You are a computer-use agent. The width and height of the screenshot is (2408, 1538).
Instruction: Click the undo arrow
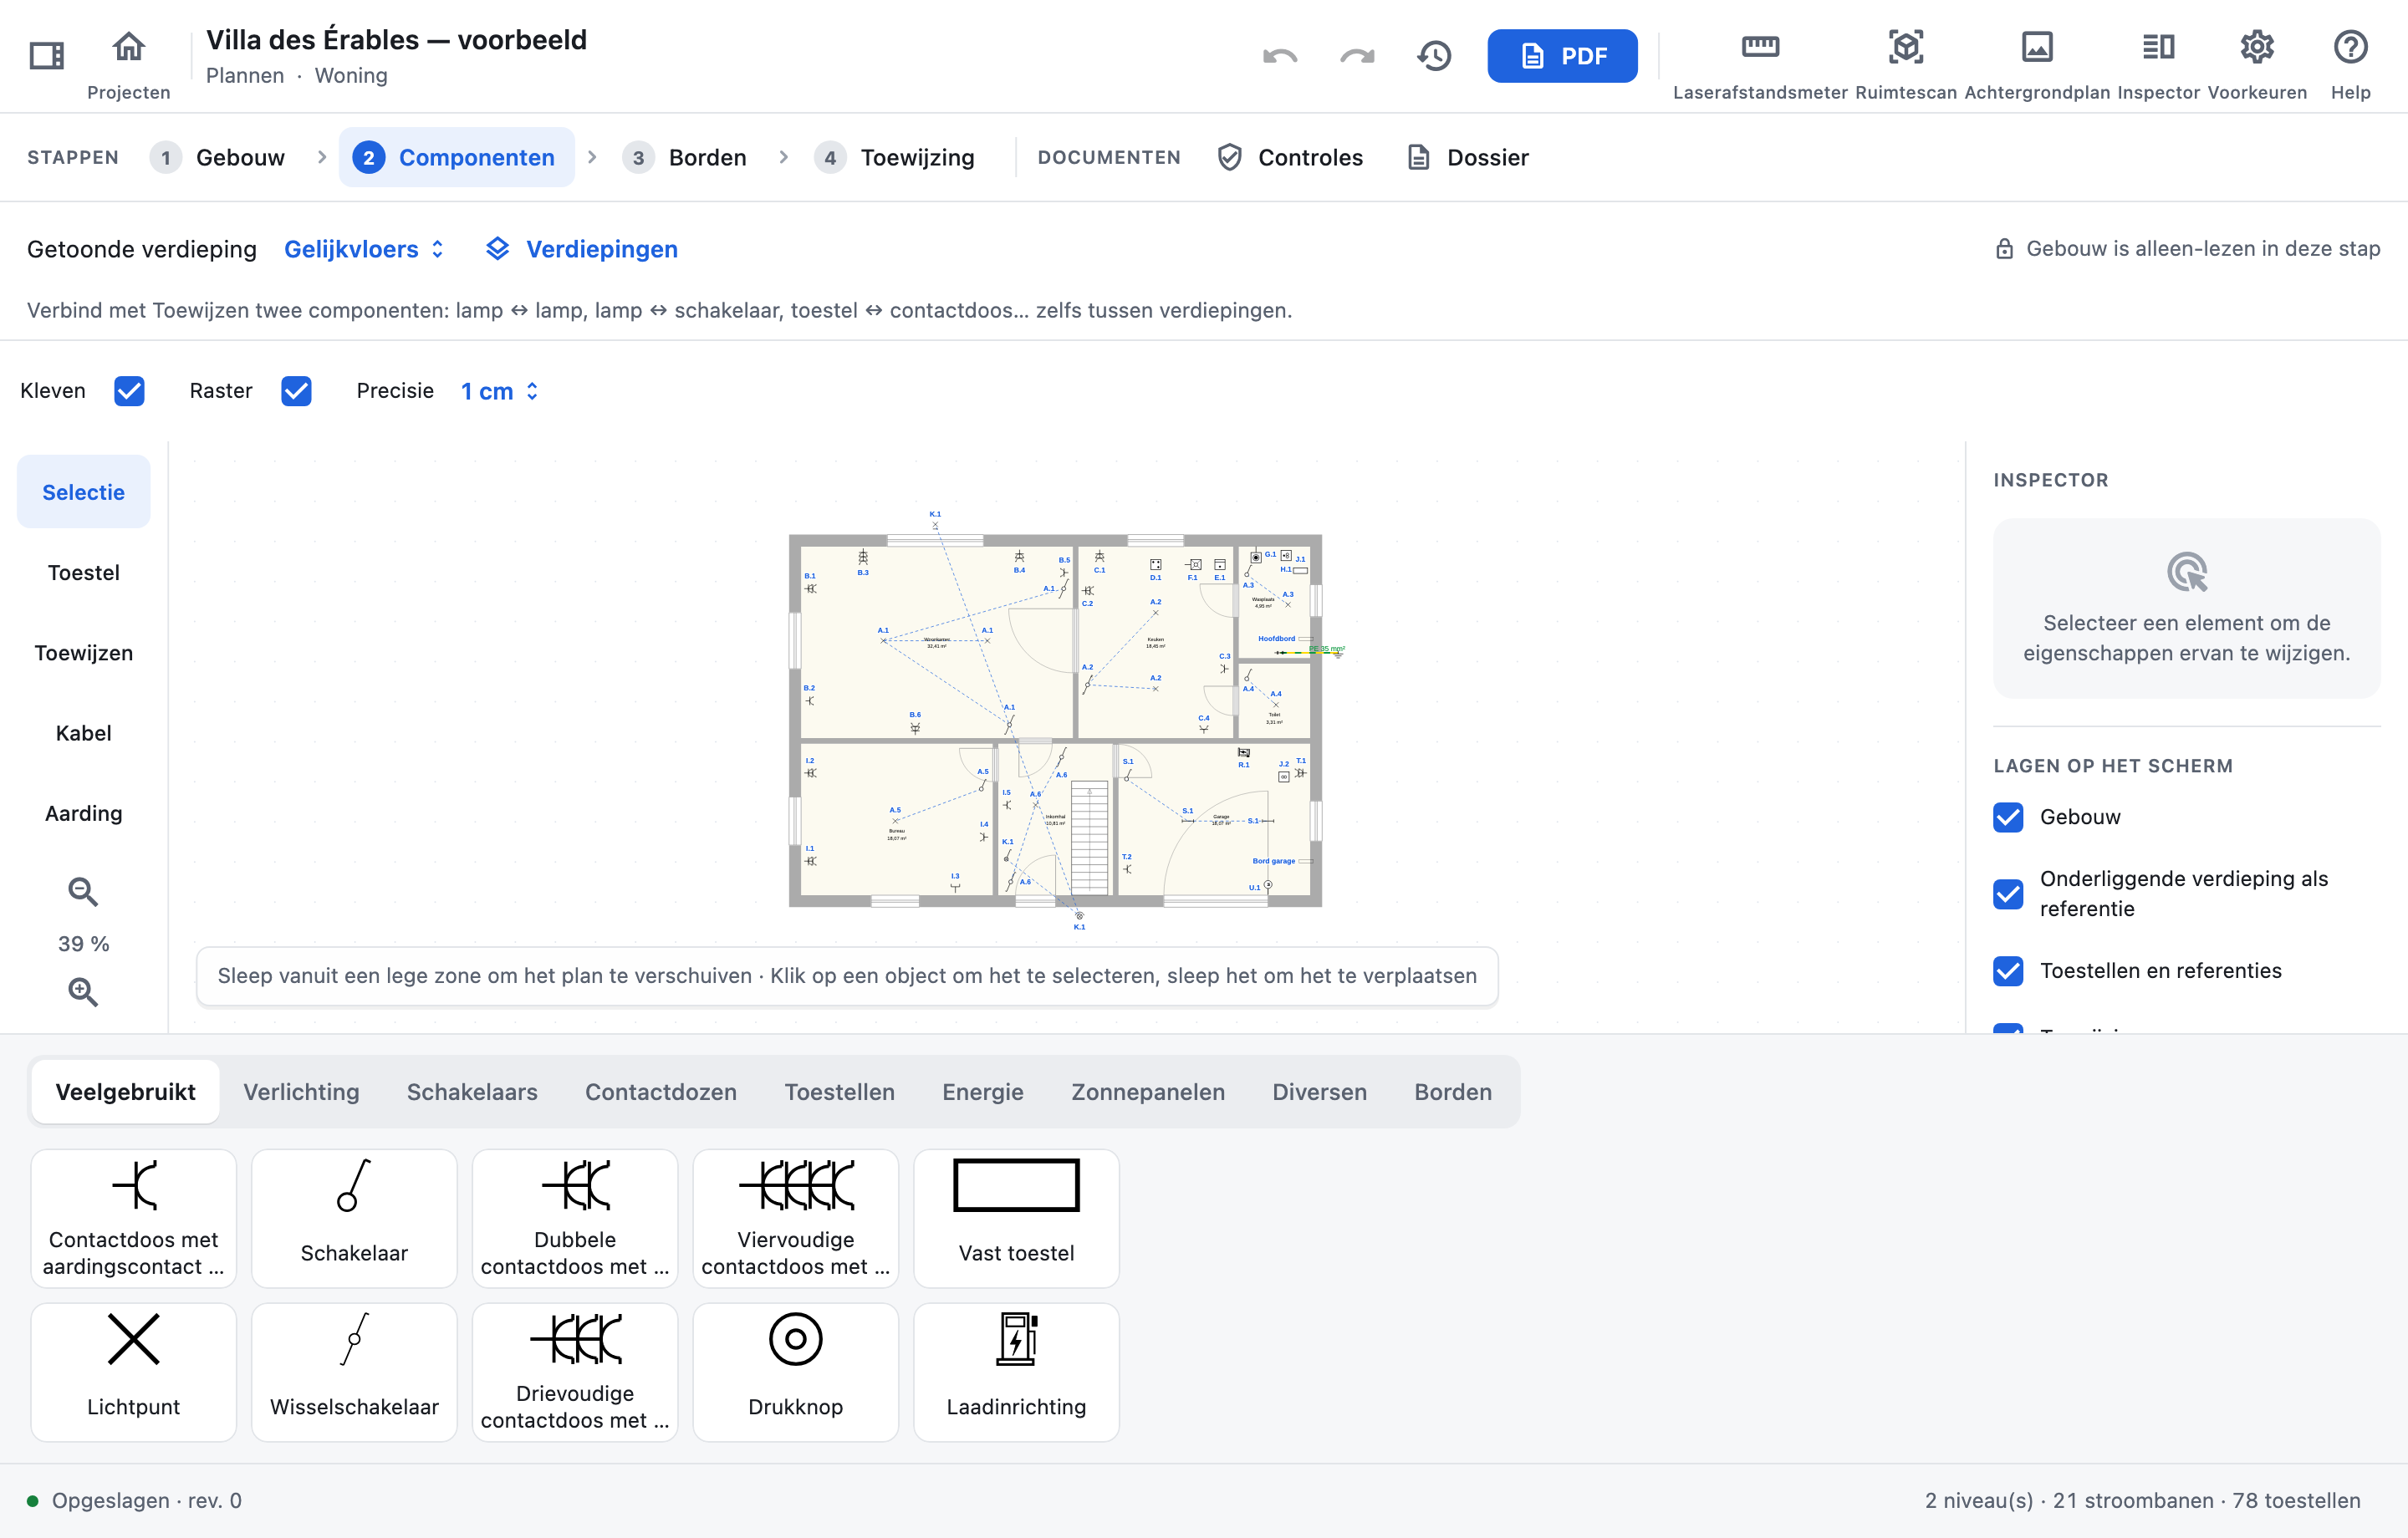coord(1280,56)
